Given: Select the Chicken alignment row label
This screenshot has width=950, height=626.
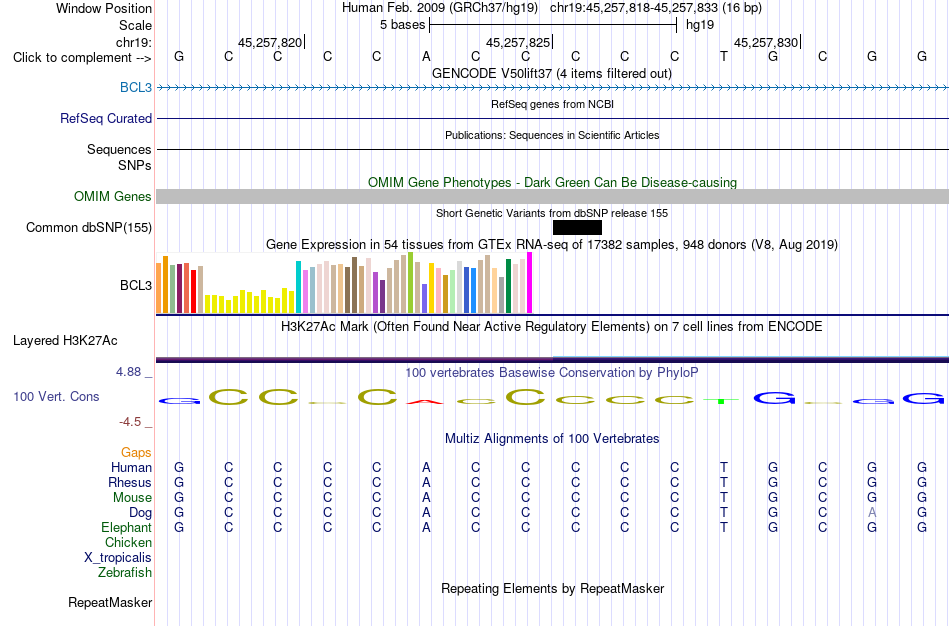Looking at the screenshot, I should click(x=128, y=542).
